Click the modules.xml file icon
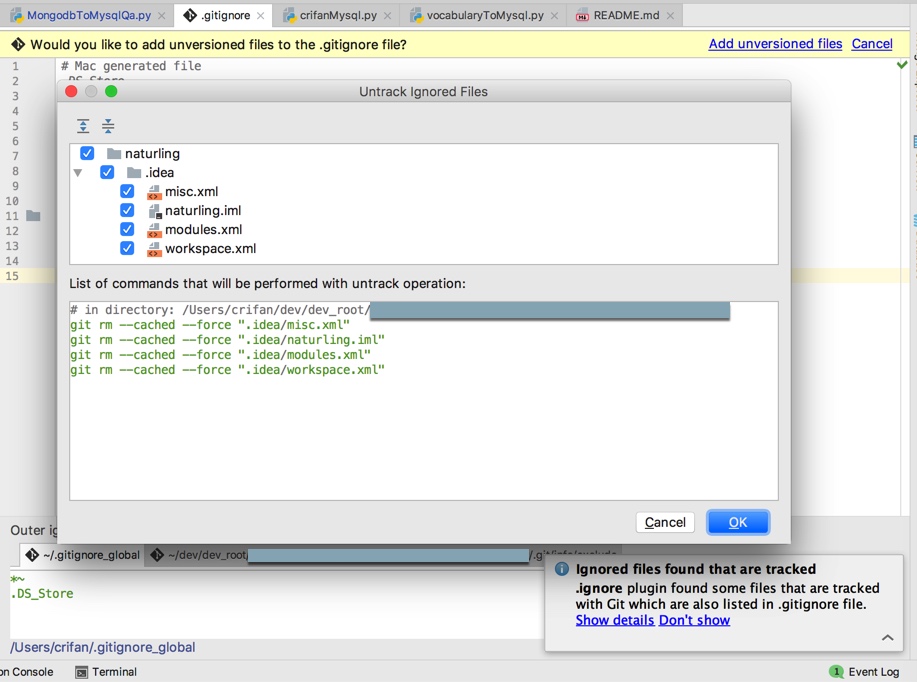Viewport: 917px width, 682px height. (154, 230)
